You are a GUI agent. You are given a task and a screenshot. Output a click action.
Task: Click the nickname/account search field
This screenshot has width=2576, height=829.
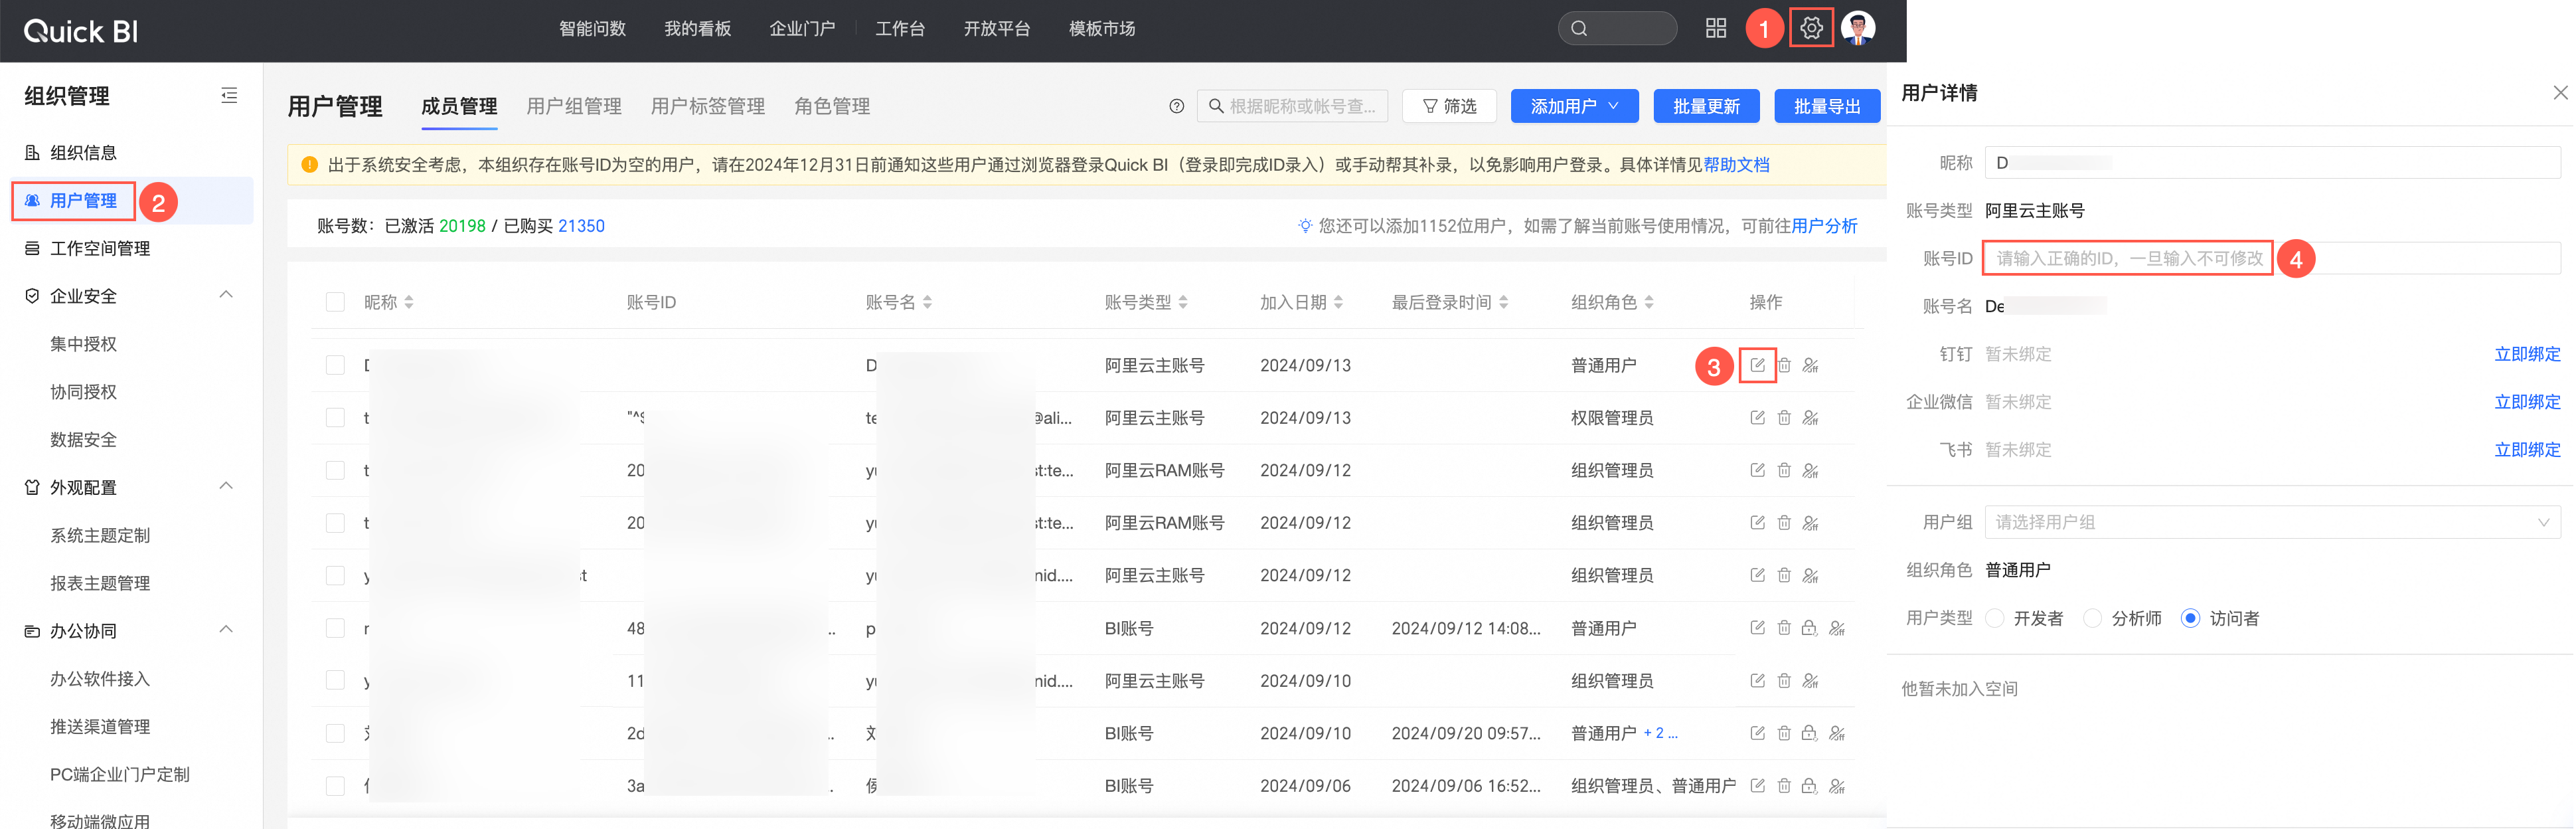tap(1292, 106)
